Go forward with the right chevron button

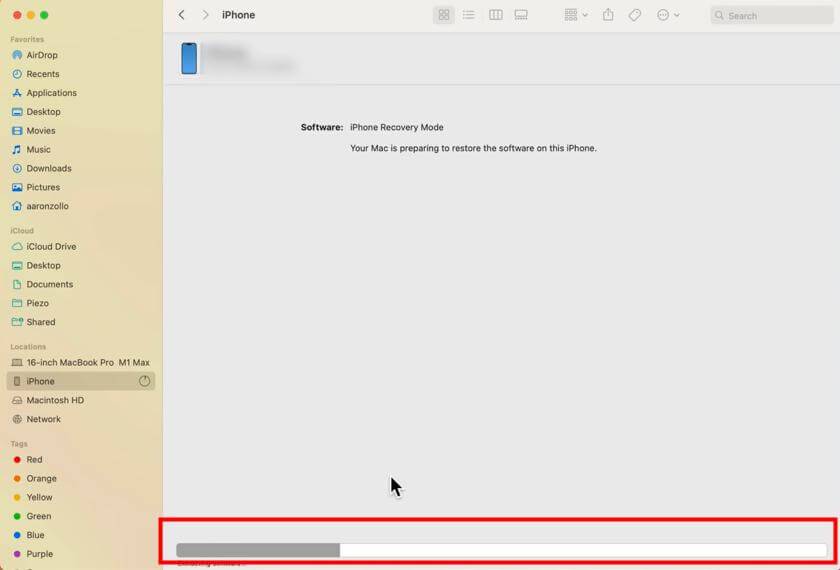point(205,15)
